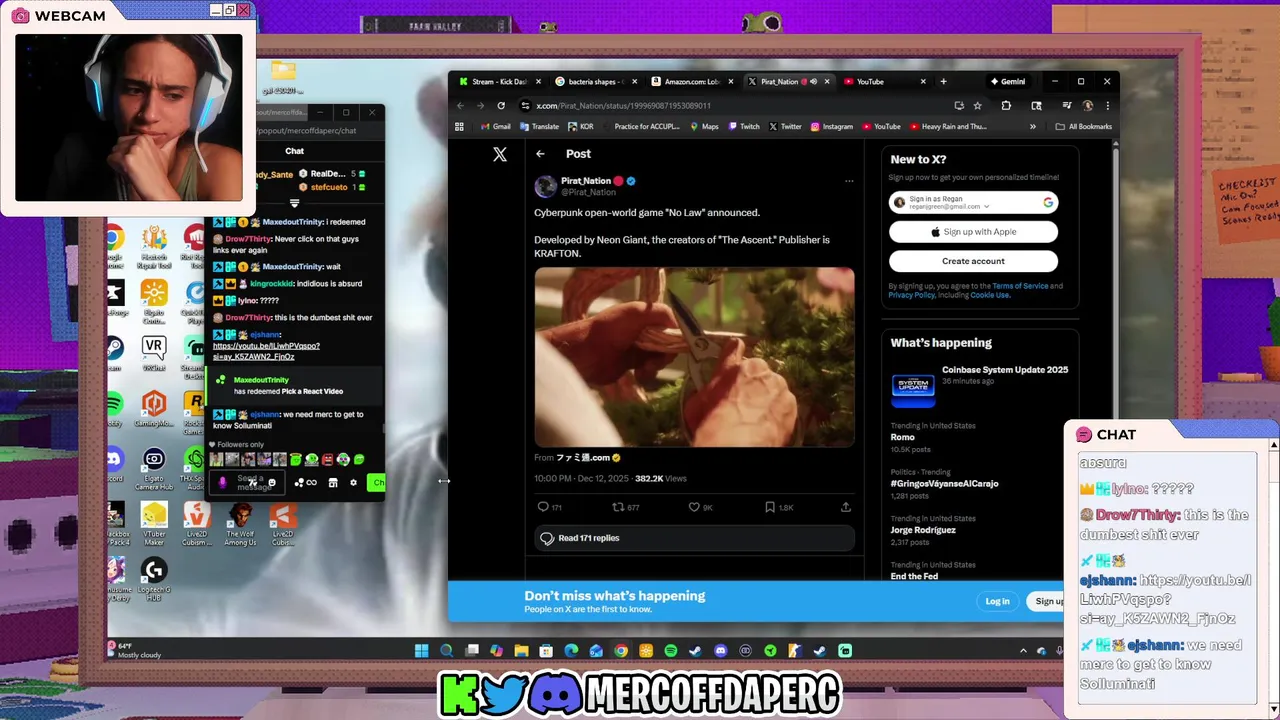Open the VRChat desktop shortcut

point(153,353)
